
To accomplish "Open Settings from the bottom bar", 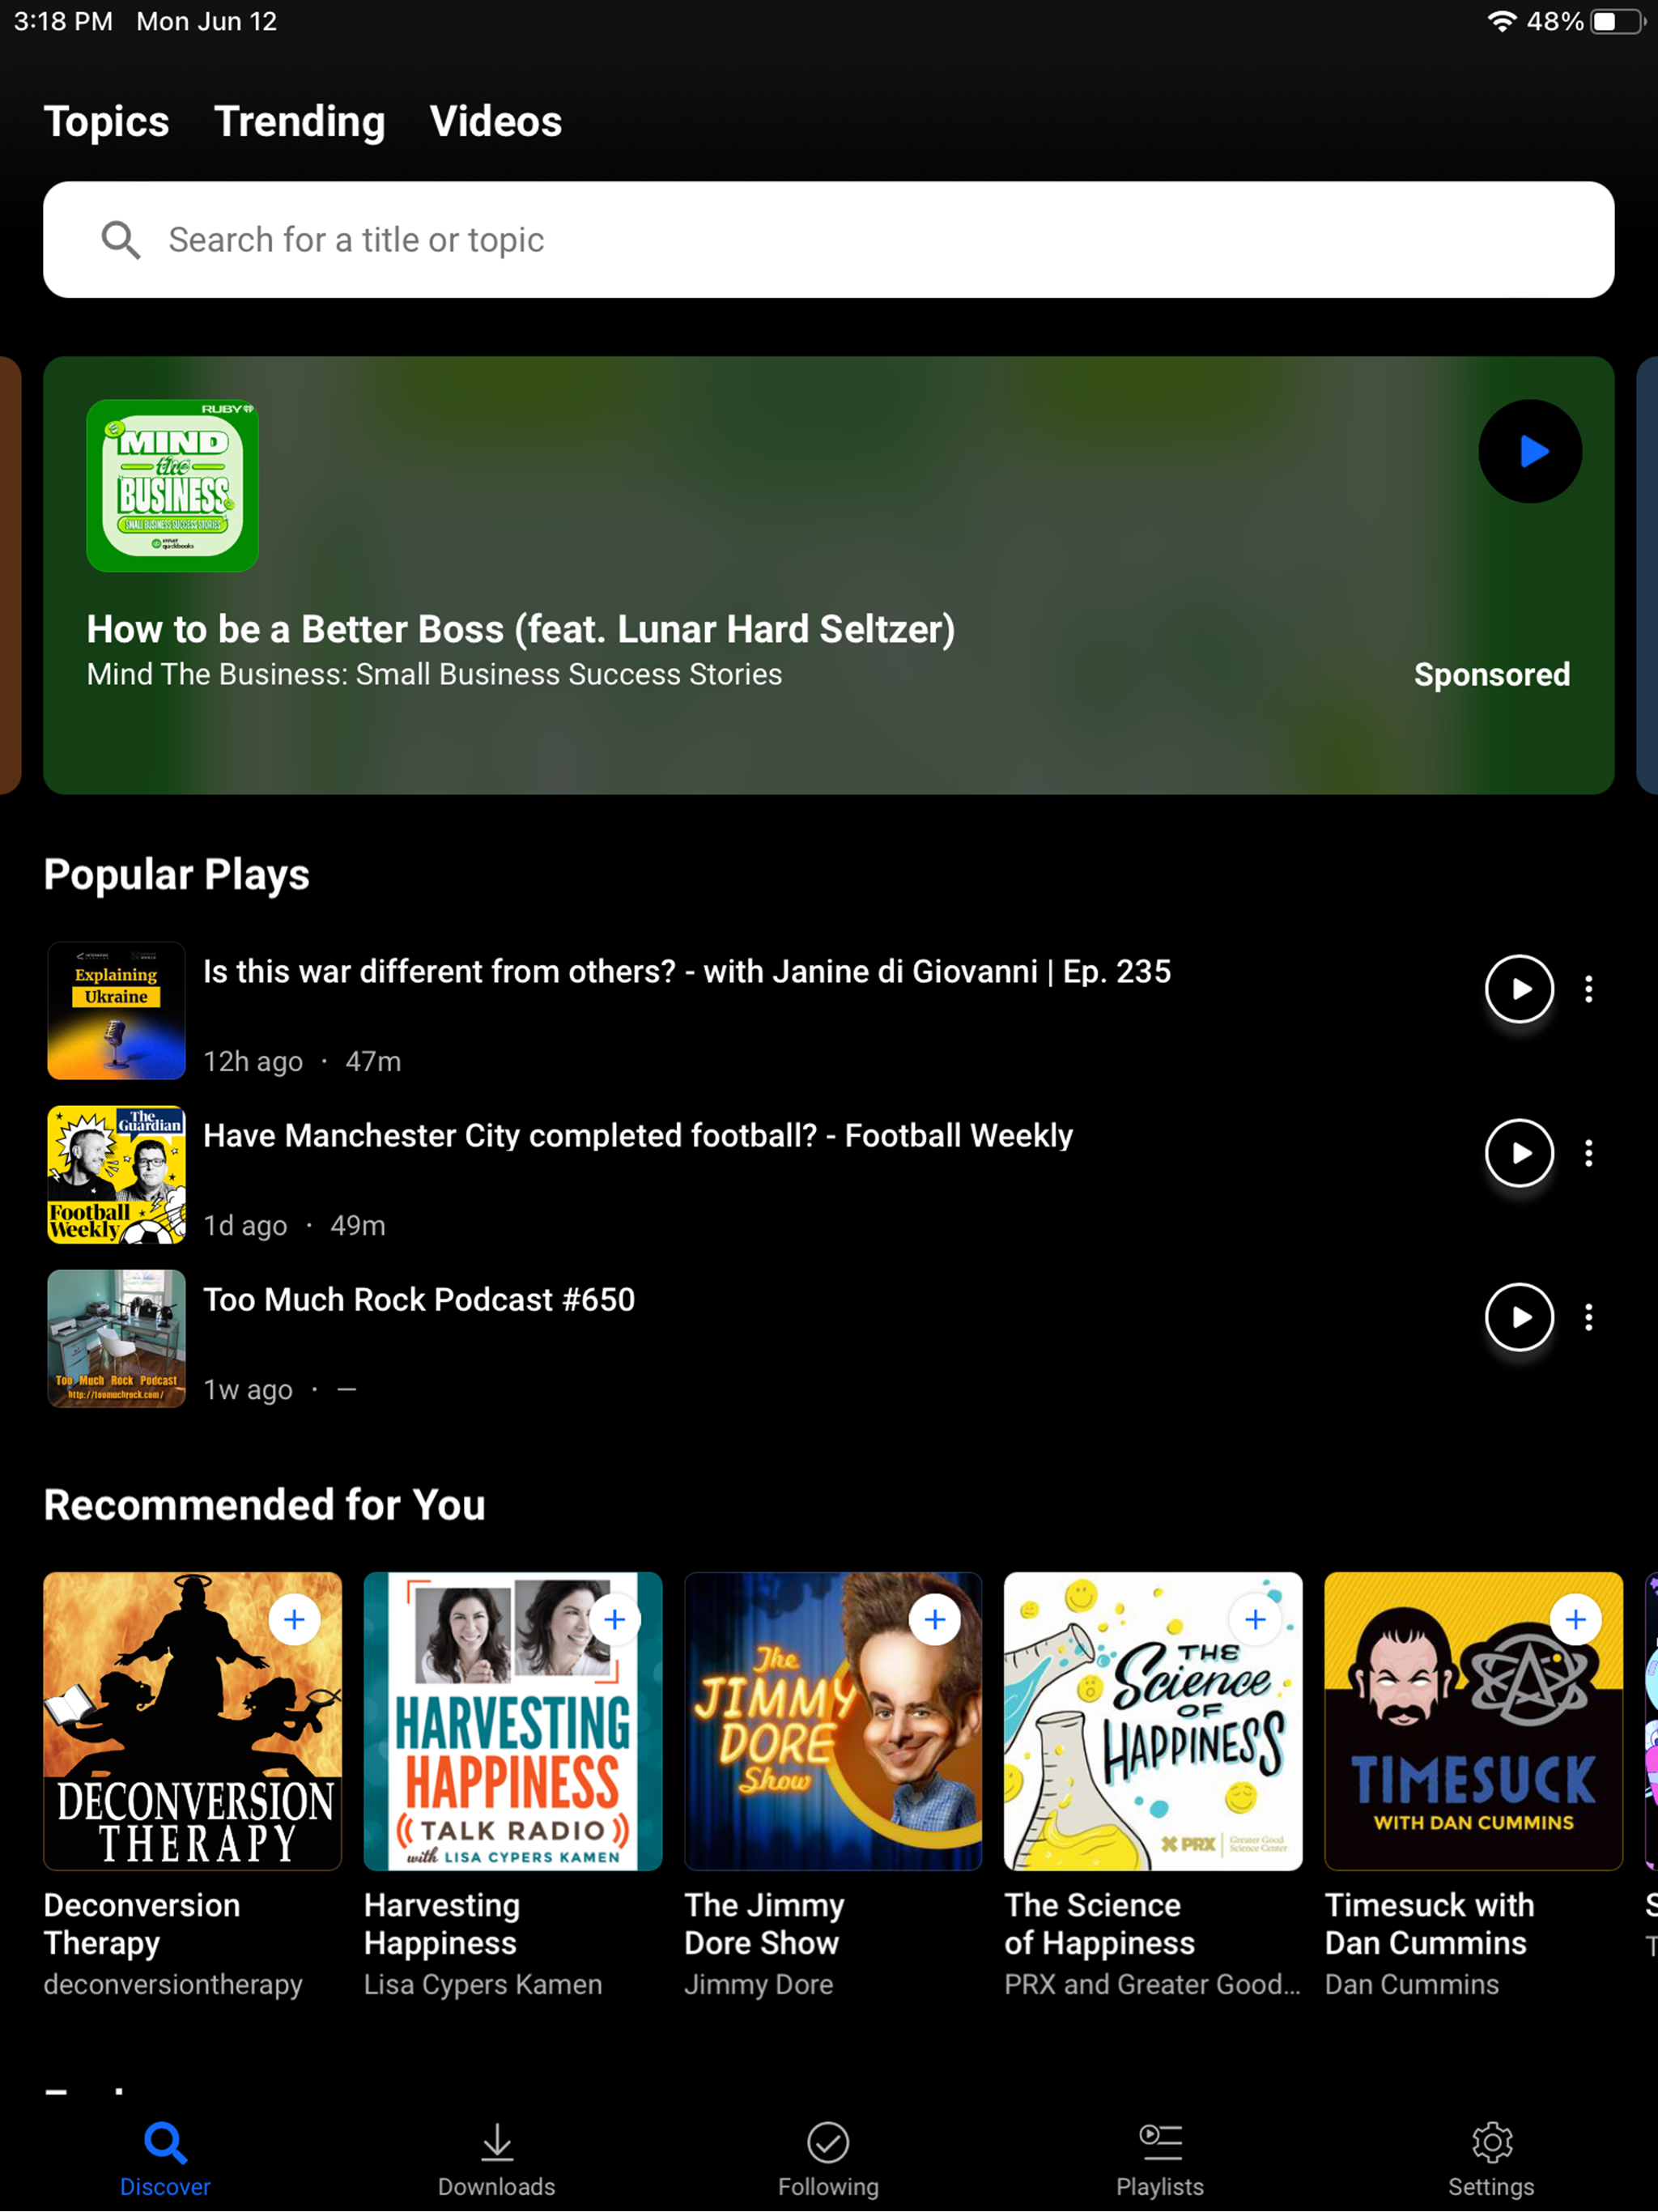I will click(x=1491, y=2160).
